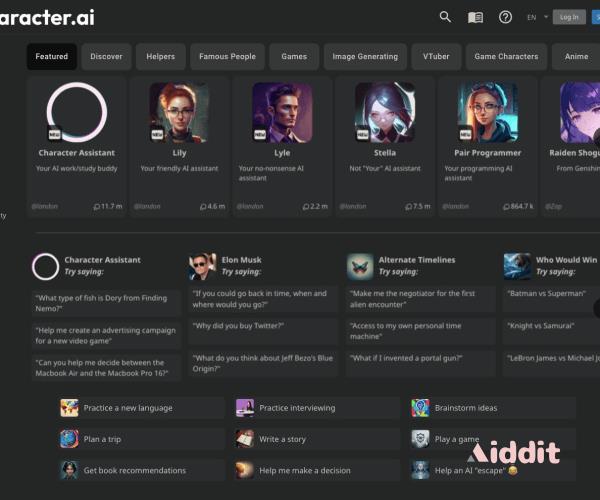Open Lyle's avatar card
Image resolution: width=600 pixels, height=500 pixels.
pyautogui.click(x=282, y=112)
